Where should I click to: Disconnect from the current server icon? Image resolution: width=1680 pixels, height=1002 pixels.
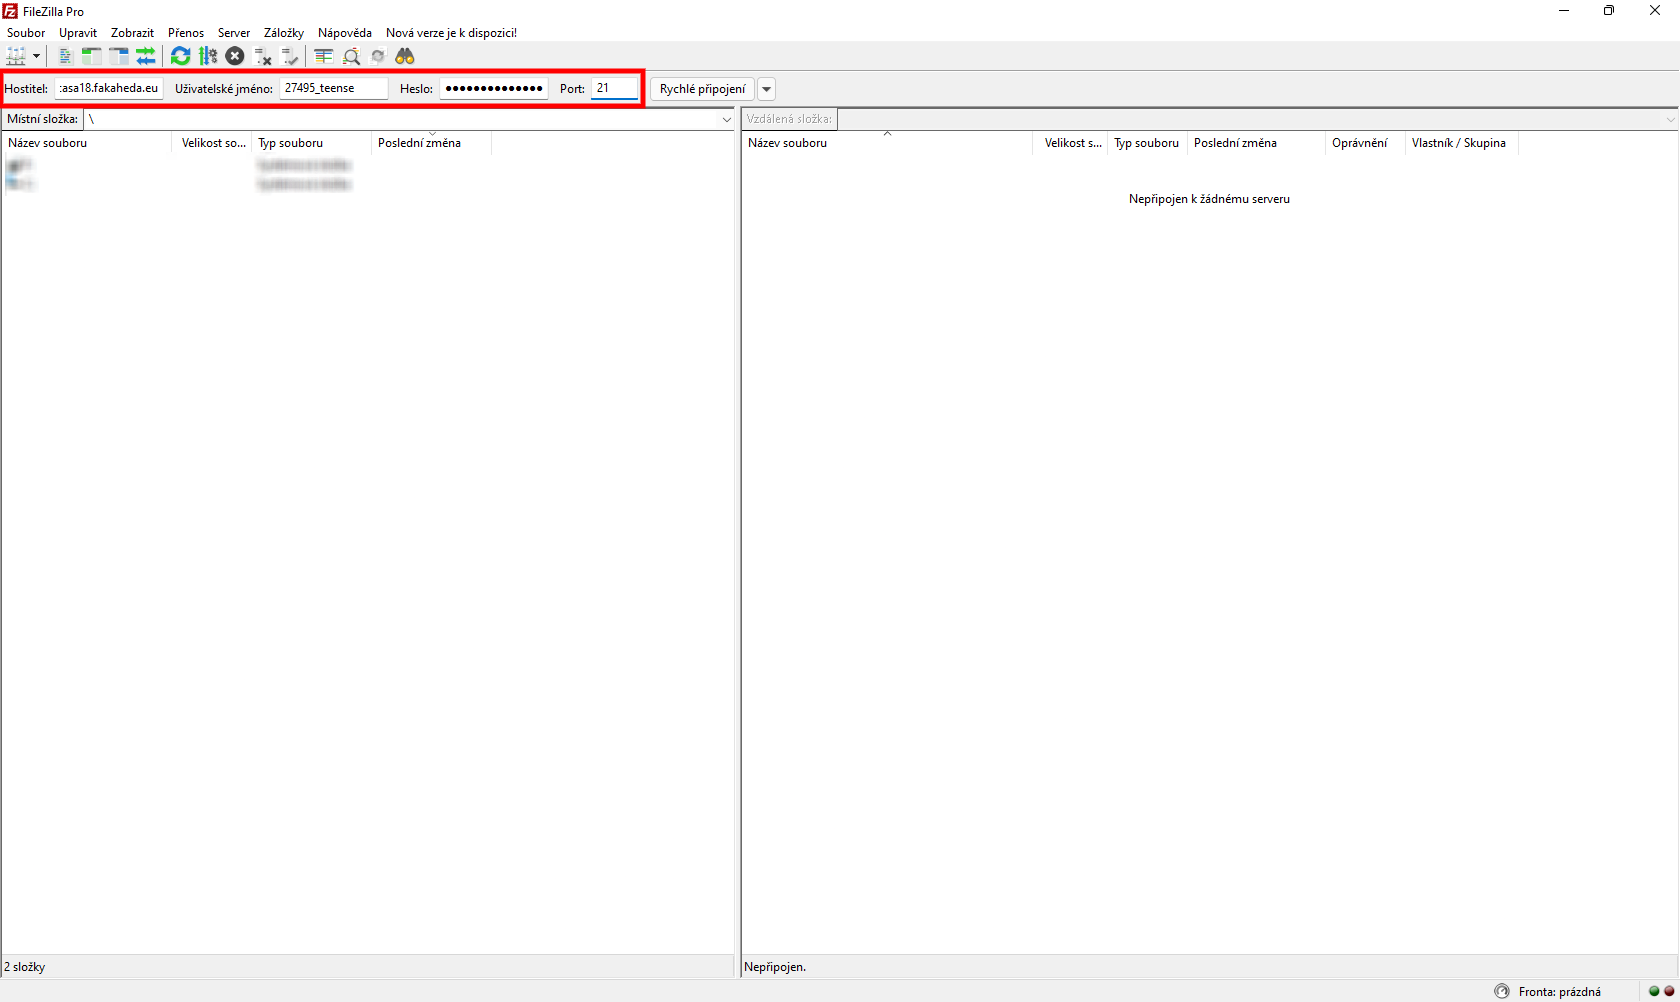pos(263,56)
